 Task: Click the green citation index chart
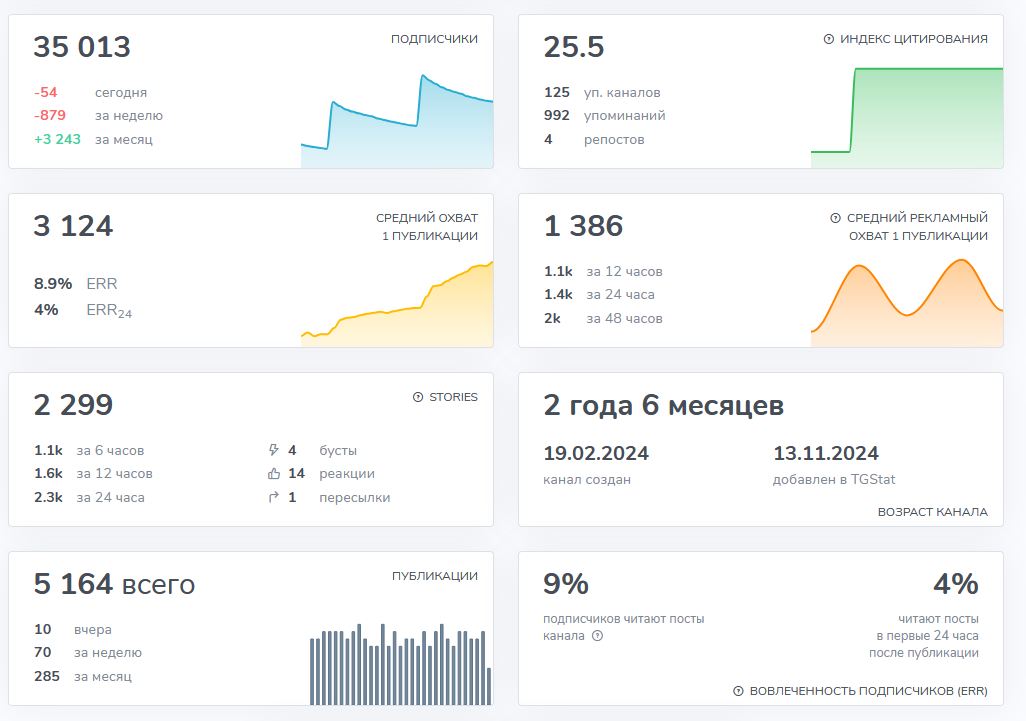907,118
